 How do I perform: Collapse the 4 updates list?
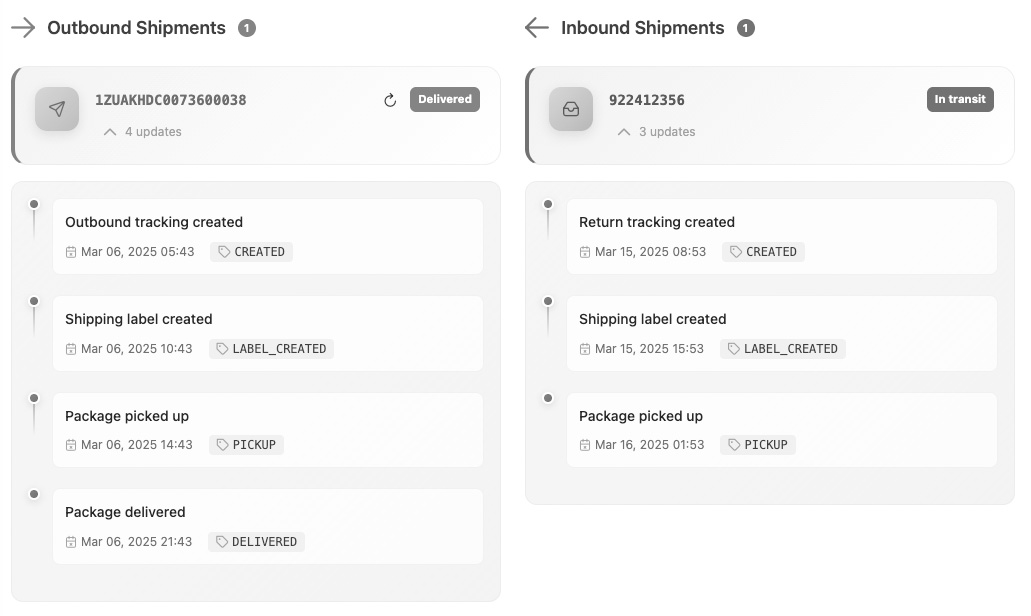[x=110, y=132]
